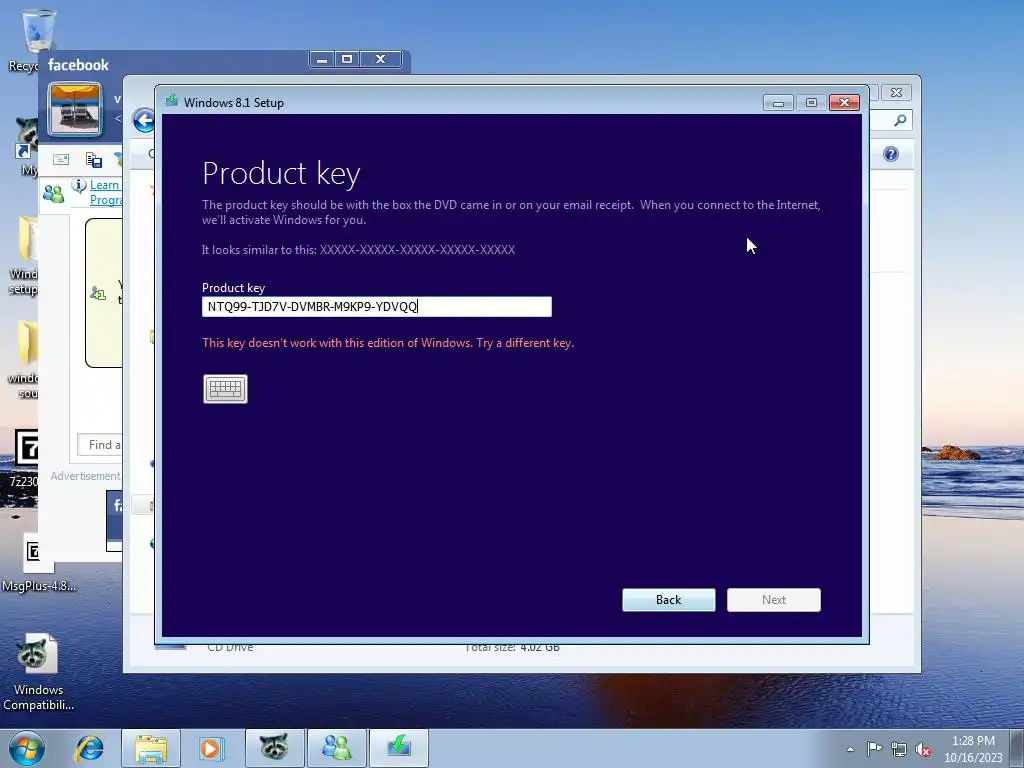
Task: Click the Back button in Setup
Action: [x=668, y=600]
